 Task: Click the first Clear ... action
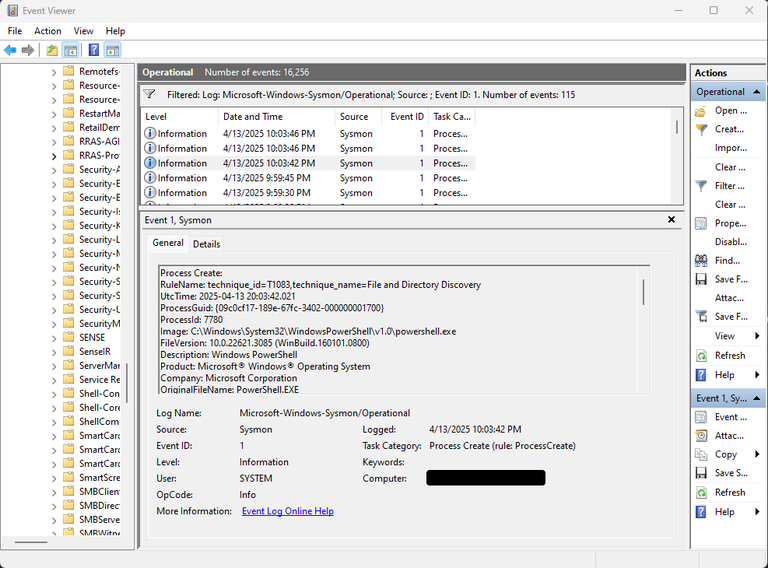pyautogui.click(x=730, y=167)
